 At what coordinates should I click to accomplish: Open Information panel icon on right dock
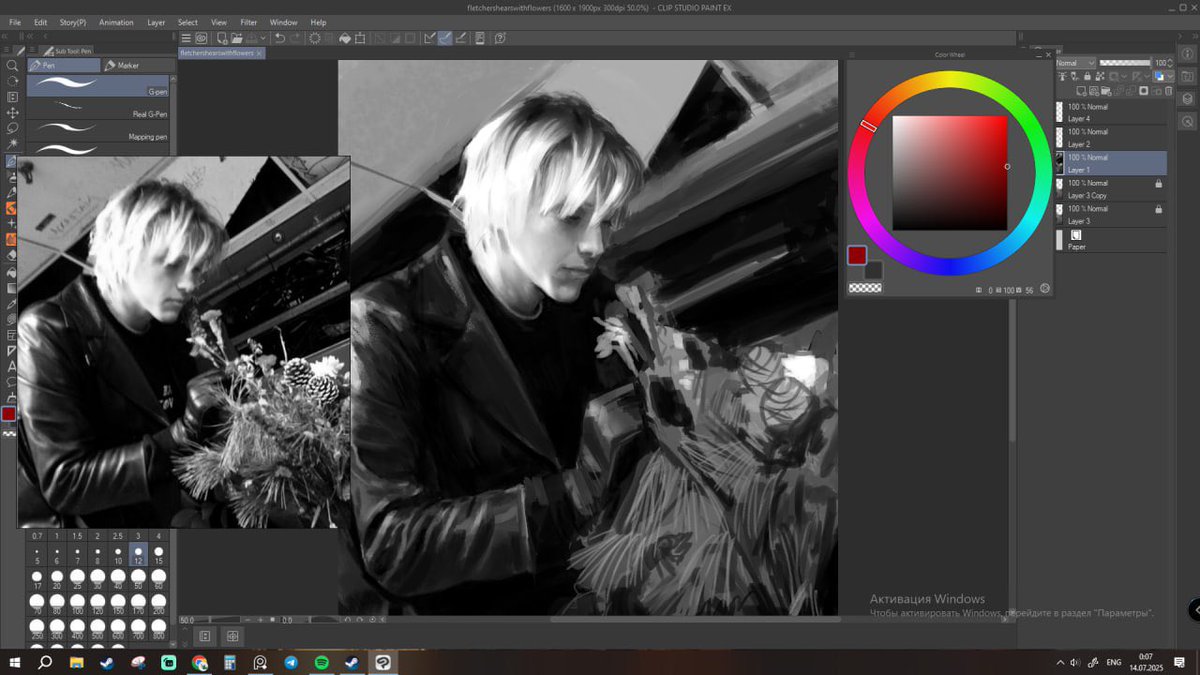pyautogui.click(x=1187, y=55)
